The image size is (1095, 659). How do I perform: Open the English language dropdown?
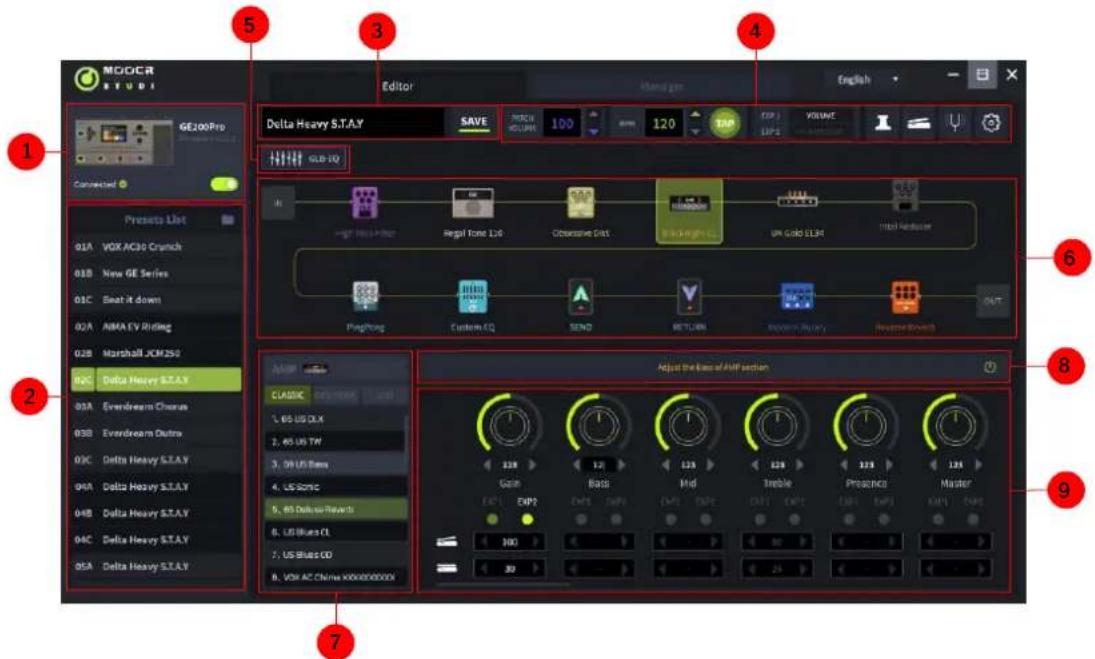[868, 80]
